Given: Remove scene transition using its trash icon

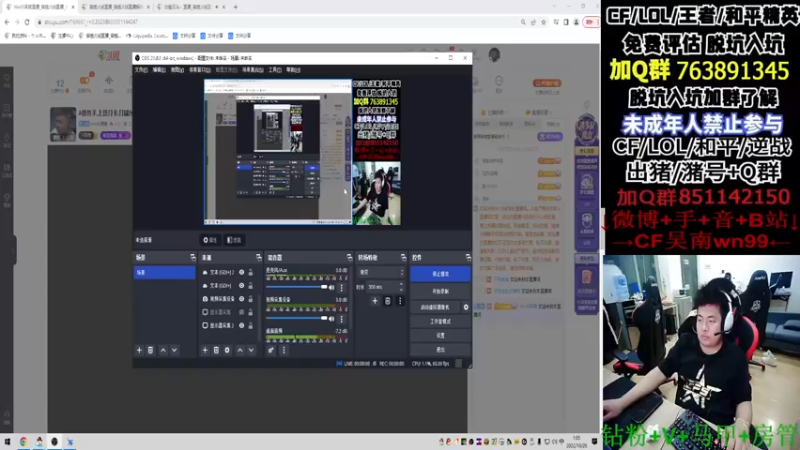Looking at the screenshot, I should (388, 301).
